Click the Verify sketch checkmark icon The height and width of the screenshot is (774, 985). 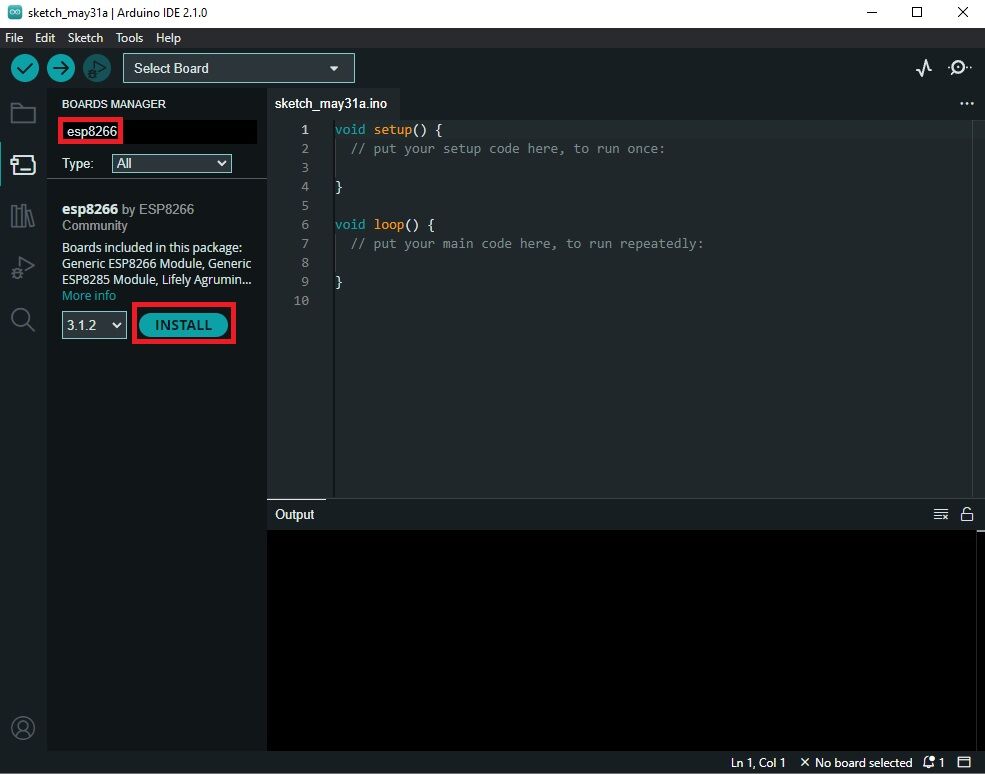click(x=25, y=68)
